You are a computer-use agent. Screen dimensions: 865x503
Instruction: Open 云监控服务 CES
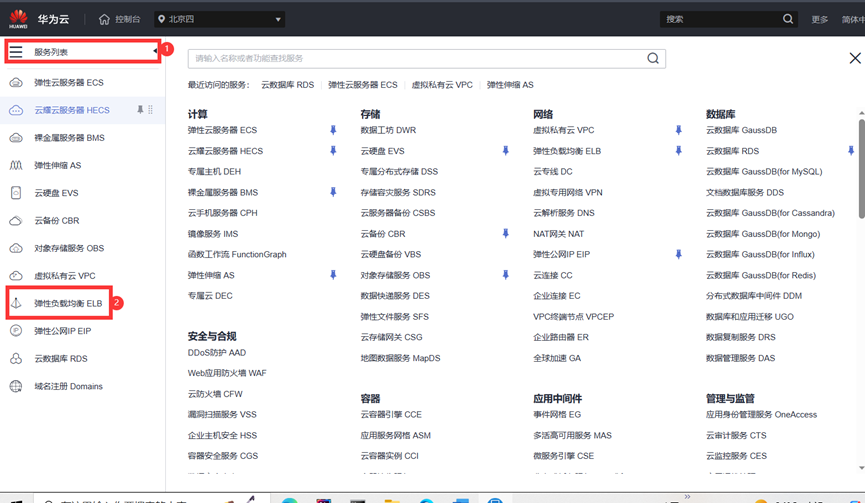(736, 456)
